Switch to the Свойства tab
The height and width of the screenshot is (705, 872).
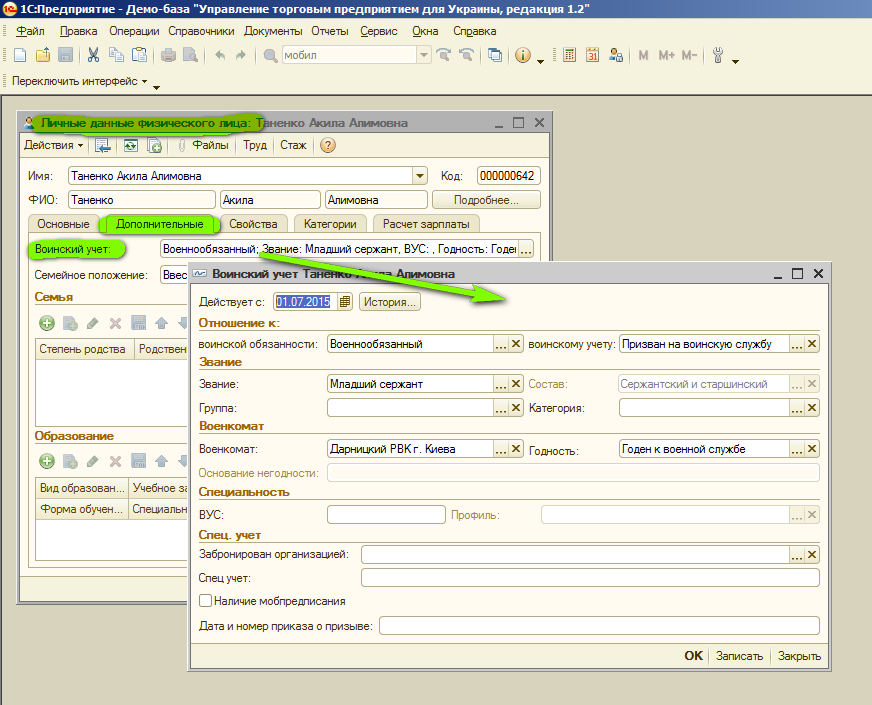tap(253, 224)
